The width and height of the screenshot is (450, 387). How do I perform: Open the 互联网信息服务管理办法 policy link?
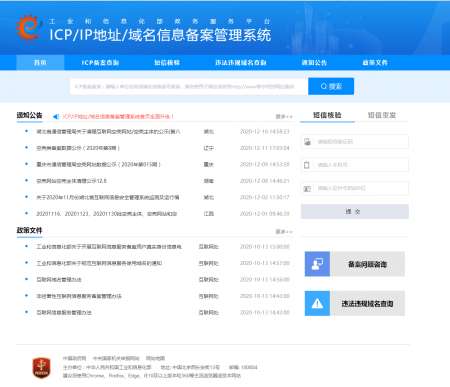[x=64, y=312]
